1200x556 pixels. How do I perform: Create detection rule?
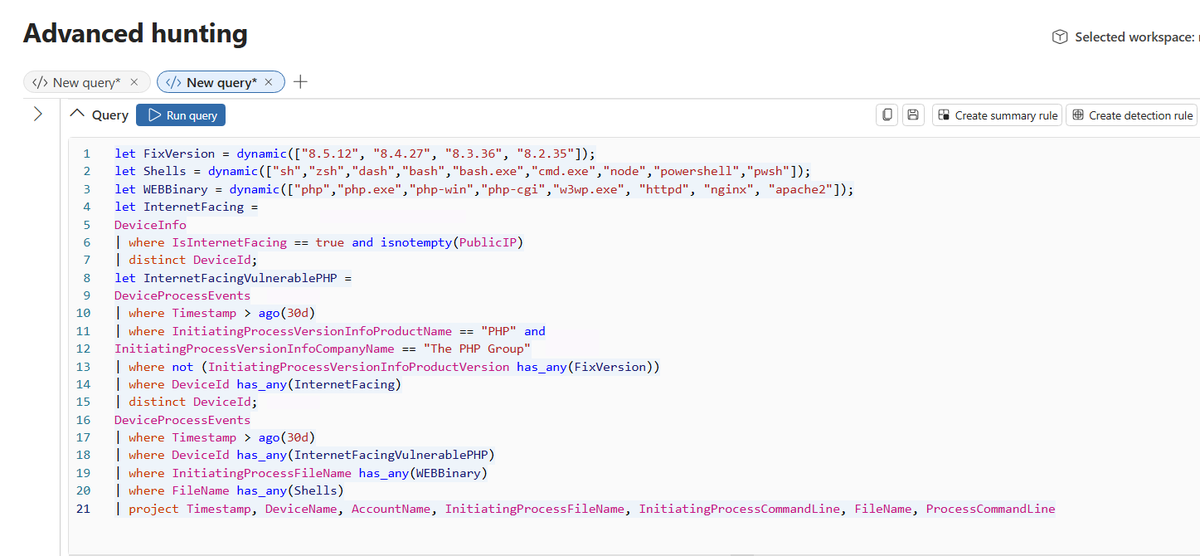tap(1132, 115)
